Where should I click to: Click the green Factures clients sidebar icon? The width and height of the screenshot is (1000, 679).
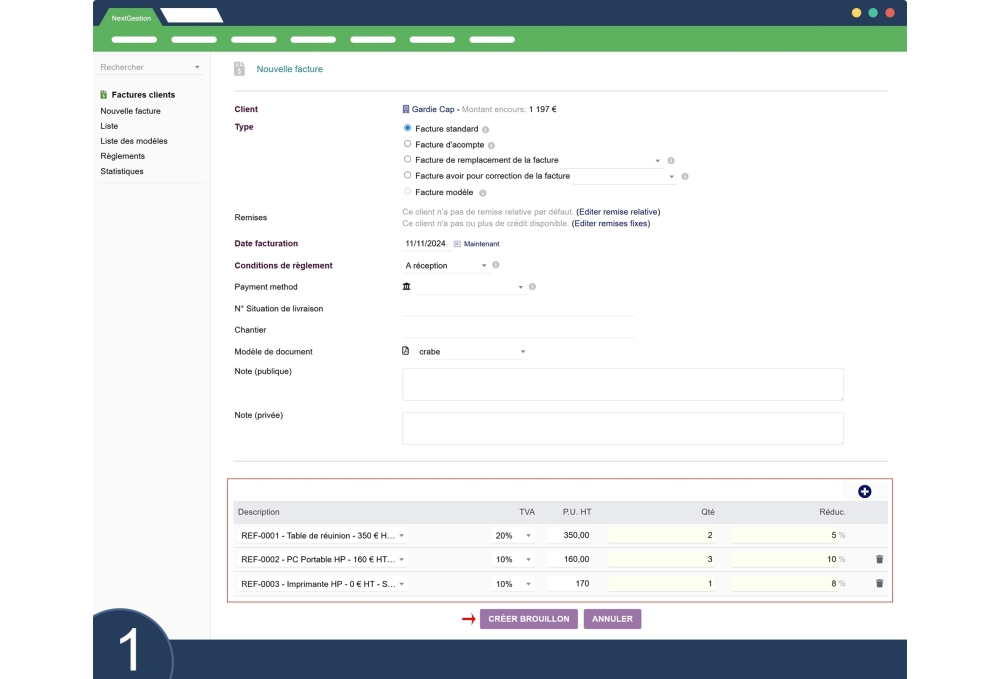pyautogui.click(x=101, y=94)
